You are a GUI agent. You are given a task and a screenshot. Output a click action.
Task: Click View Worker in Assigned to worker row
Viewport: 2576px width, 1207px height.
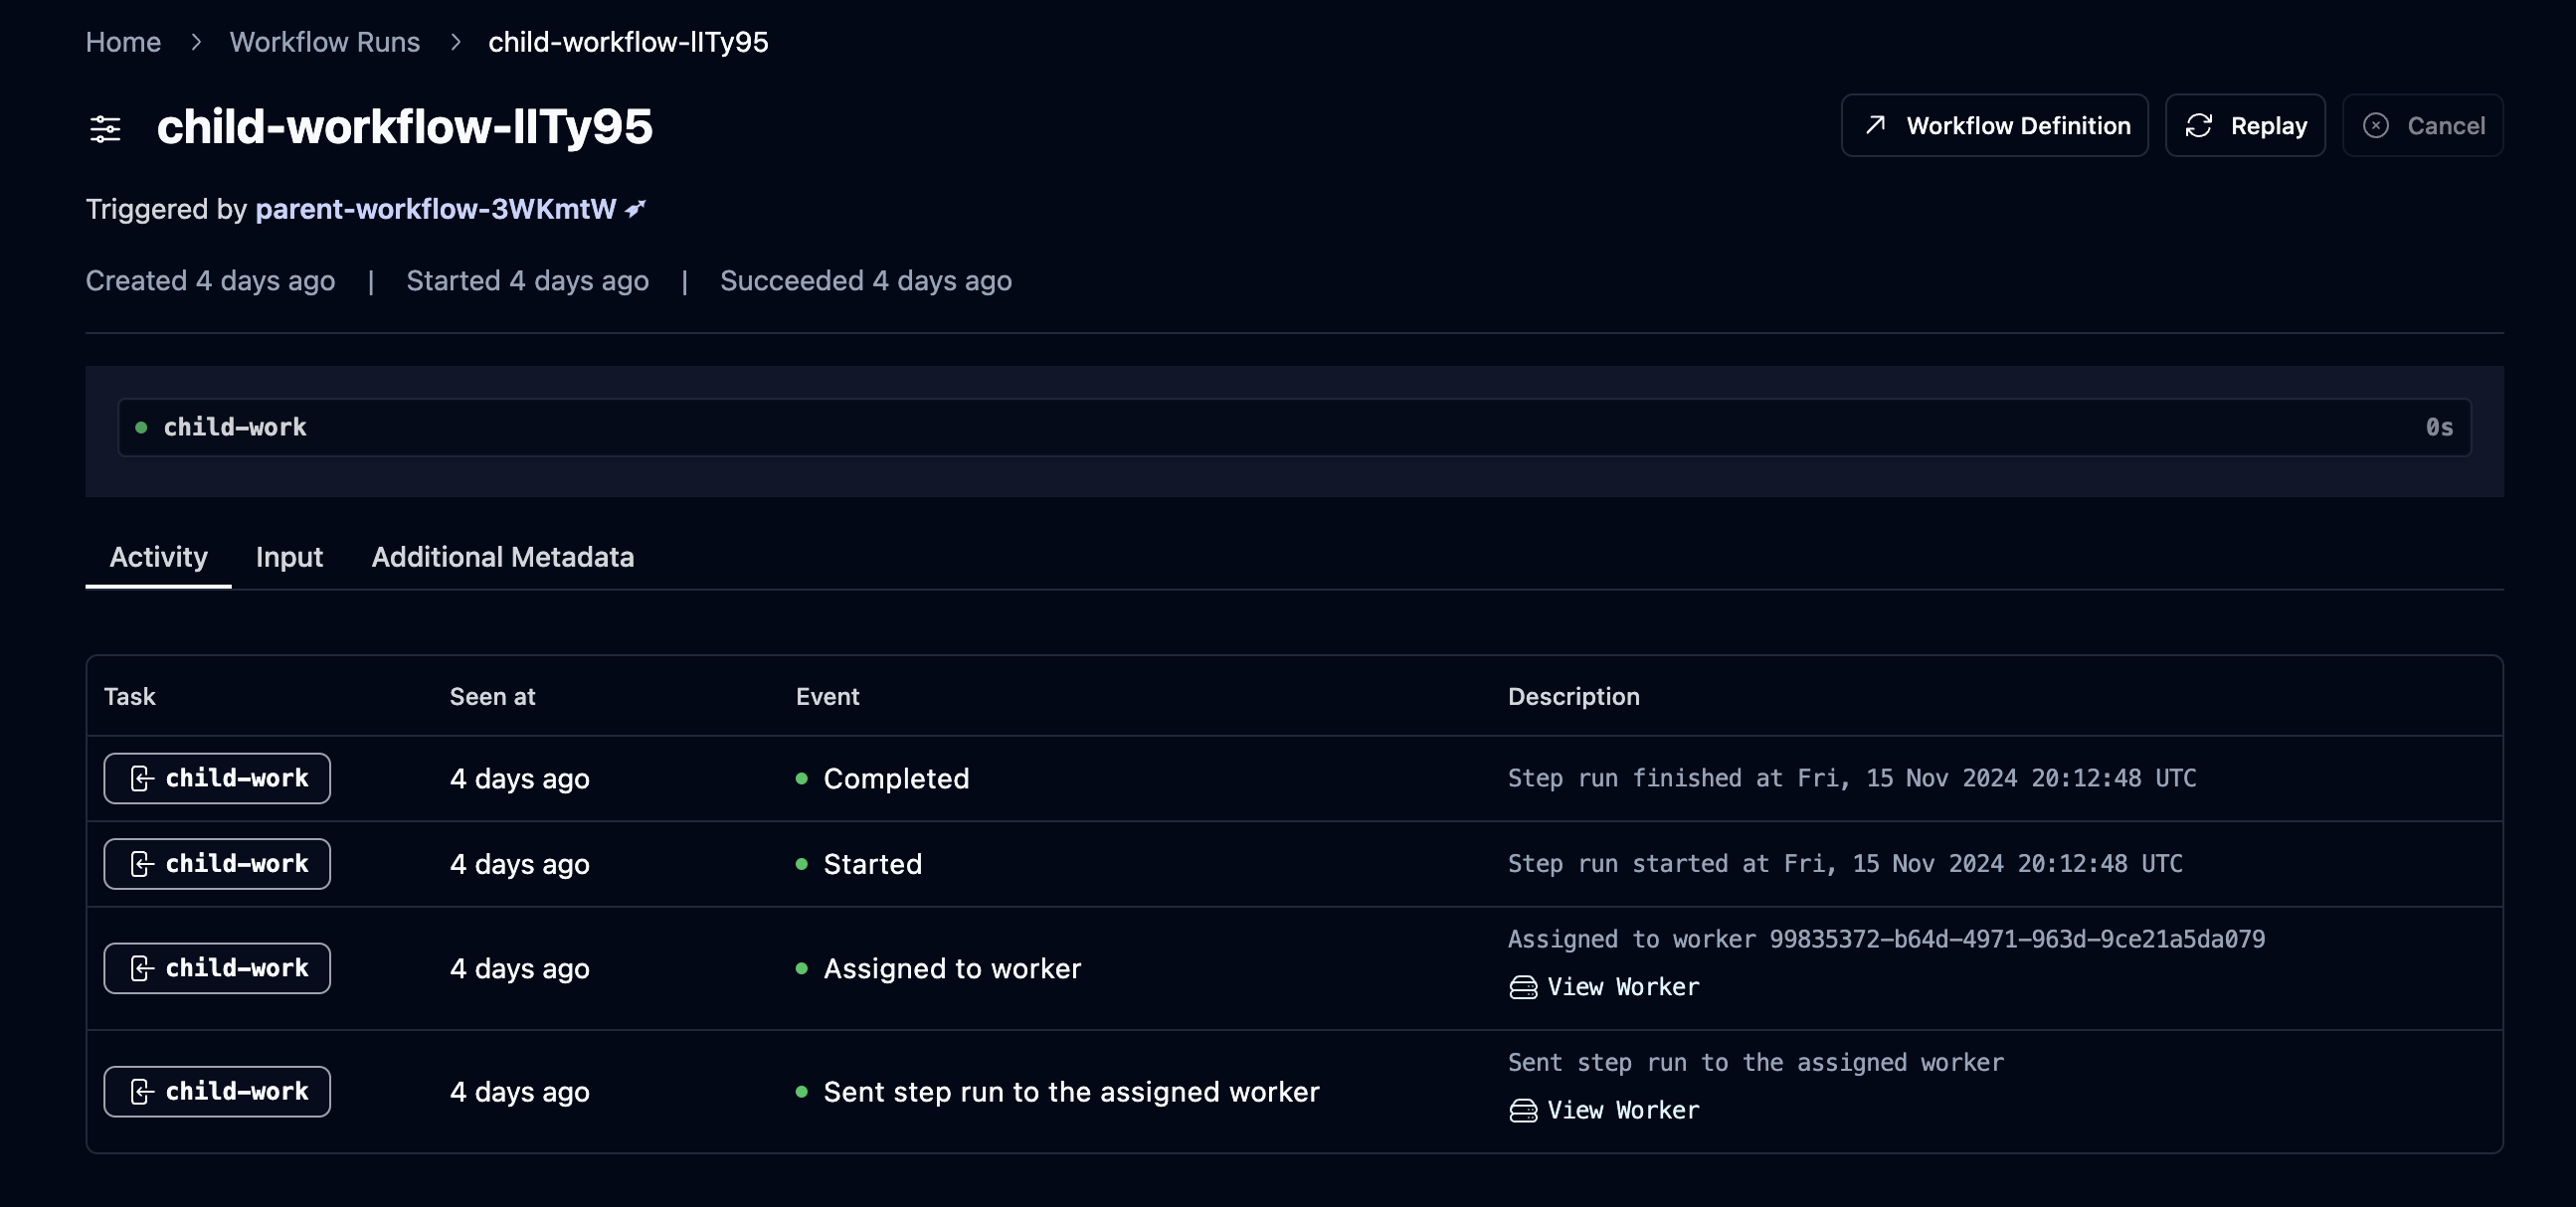click(x=1622, y=987)
